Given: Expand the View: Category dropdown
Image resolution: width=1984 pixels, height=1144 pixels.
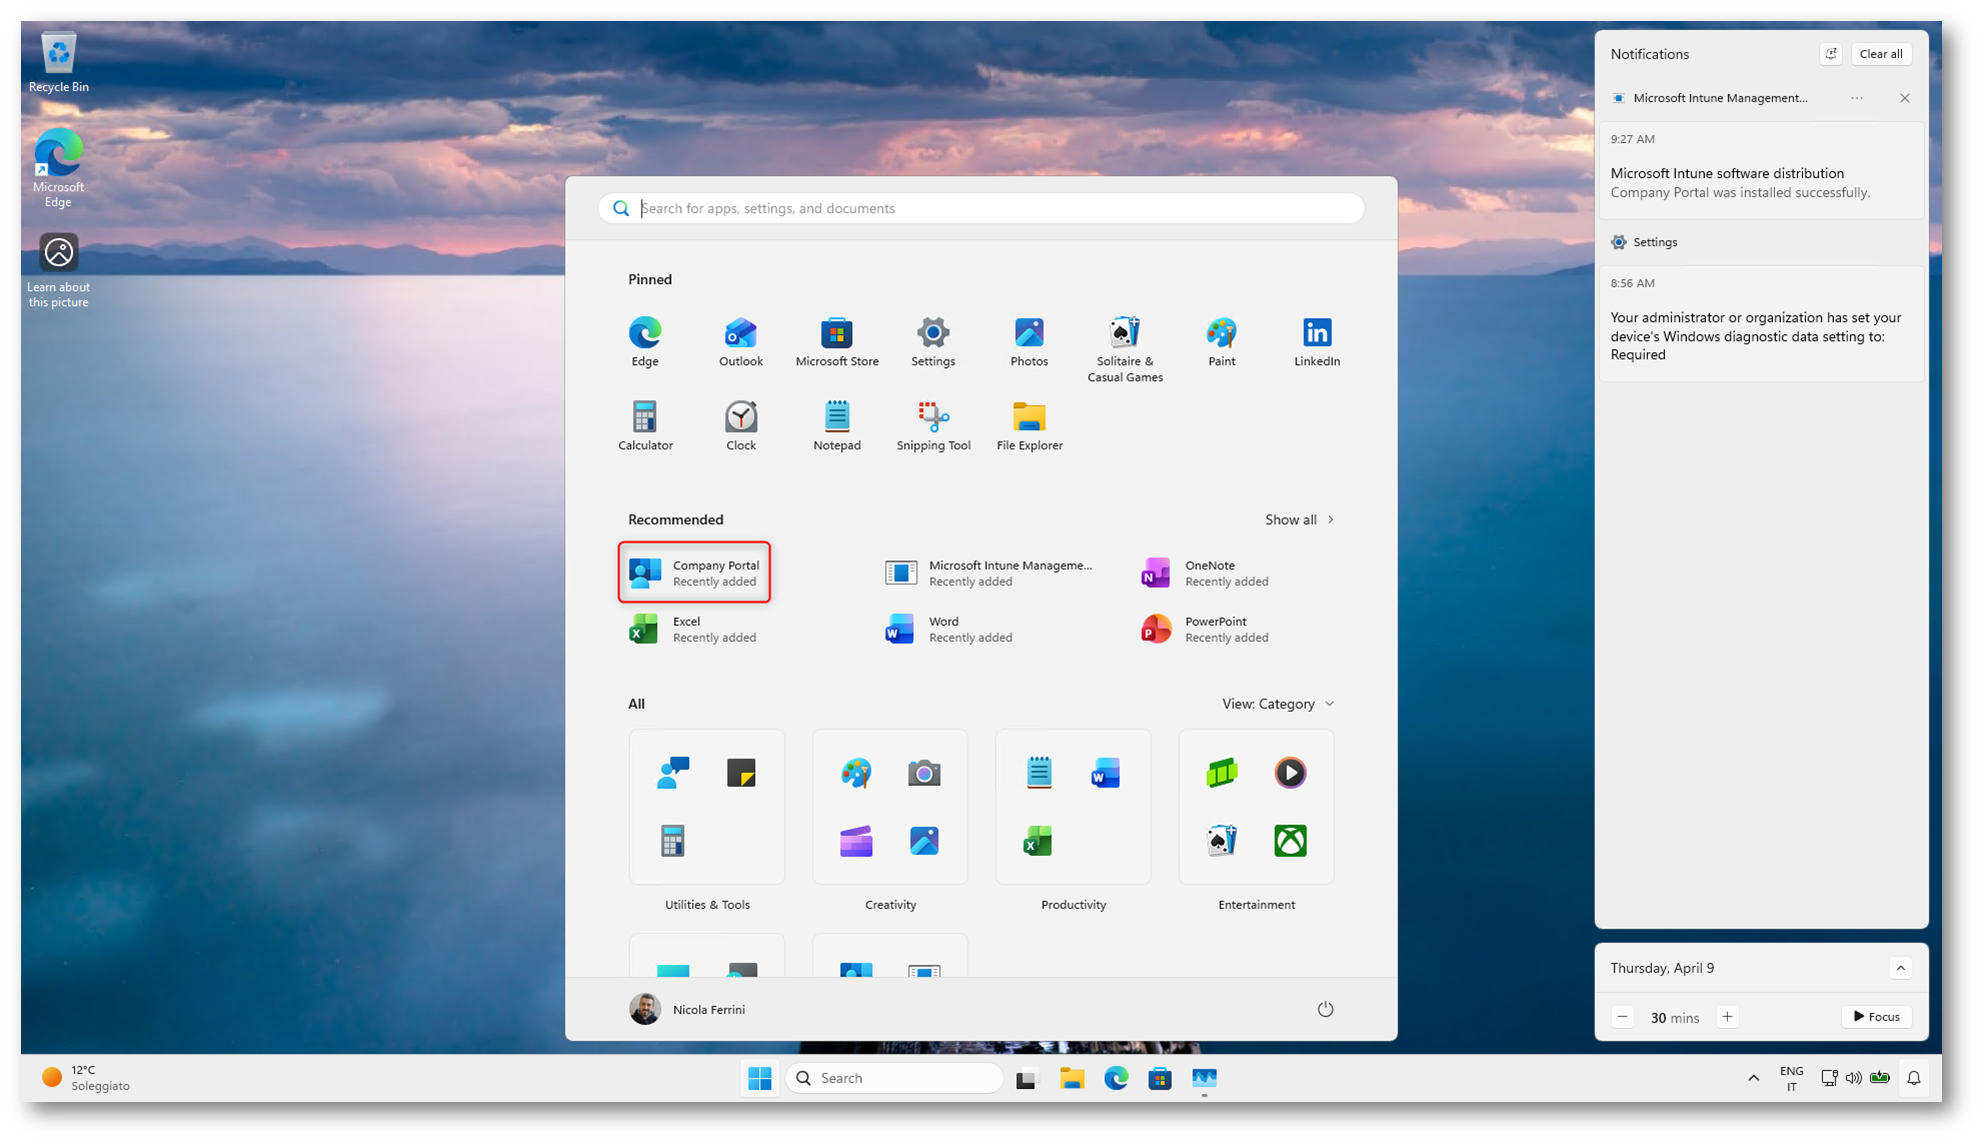Looking at the screenshot, I should [x=1277, y=704].
